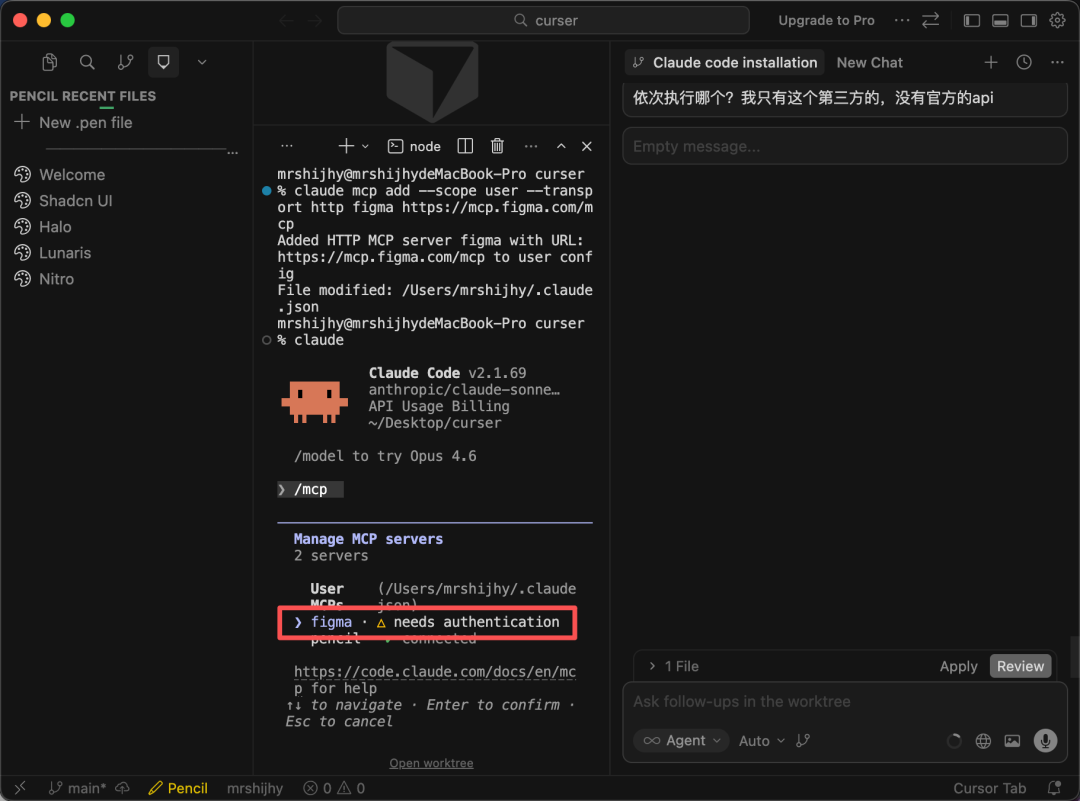Open title bar more options ellipsis
Viewport: 1080px width, 801px height.
[902, 20]
